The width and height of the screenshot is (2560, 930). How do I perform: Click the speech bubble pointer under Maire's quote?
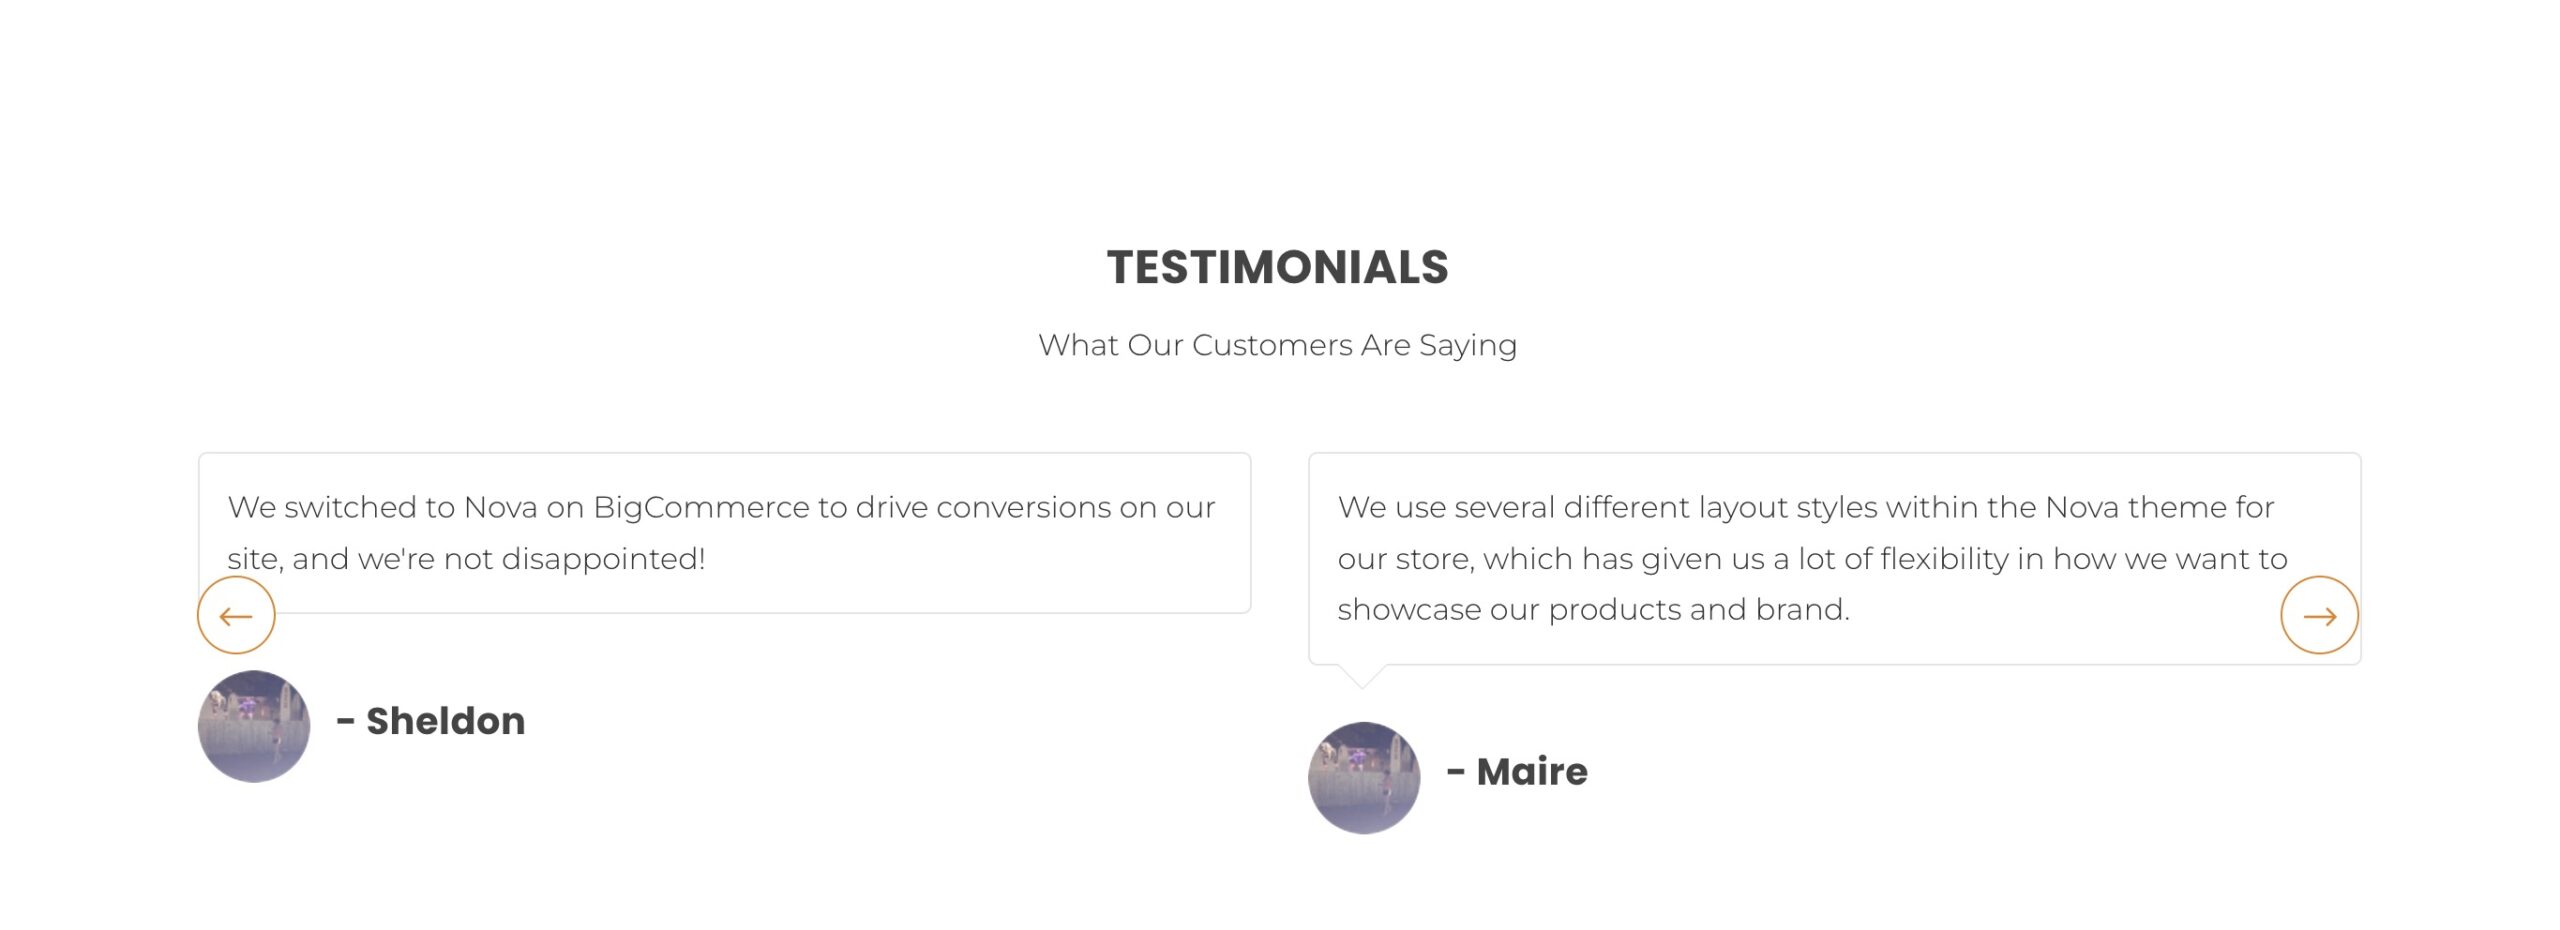point(1361,676)
